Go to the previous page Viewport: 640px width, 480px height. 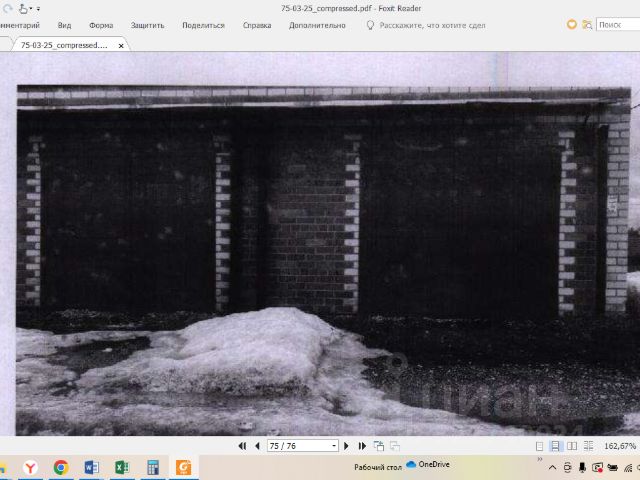point(257,446)
